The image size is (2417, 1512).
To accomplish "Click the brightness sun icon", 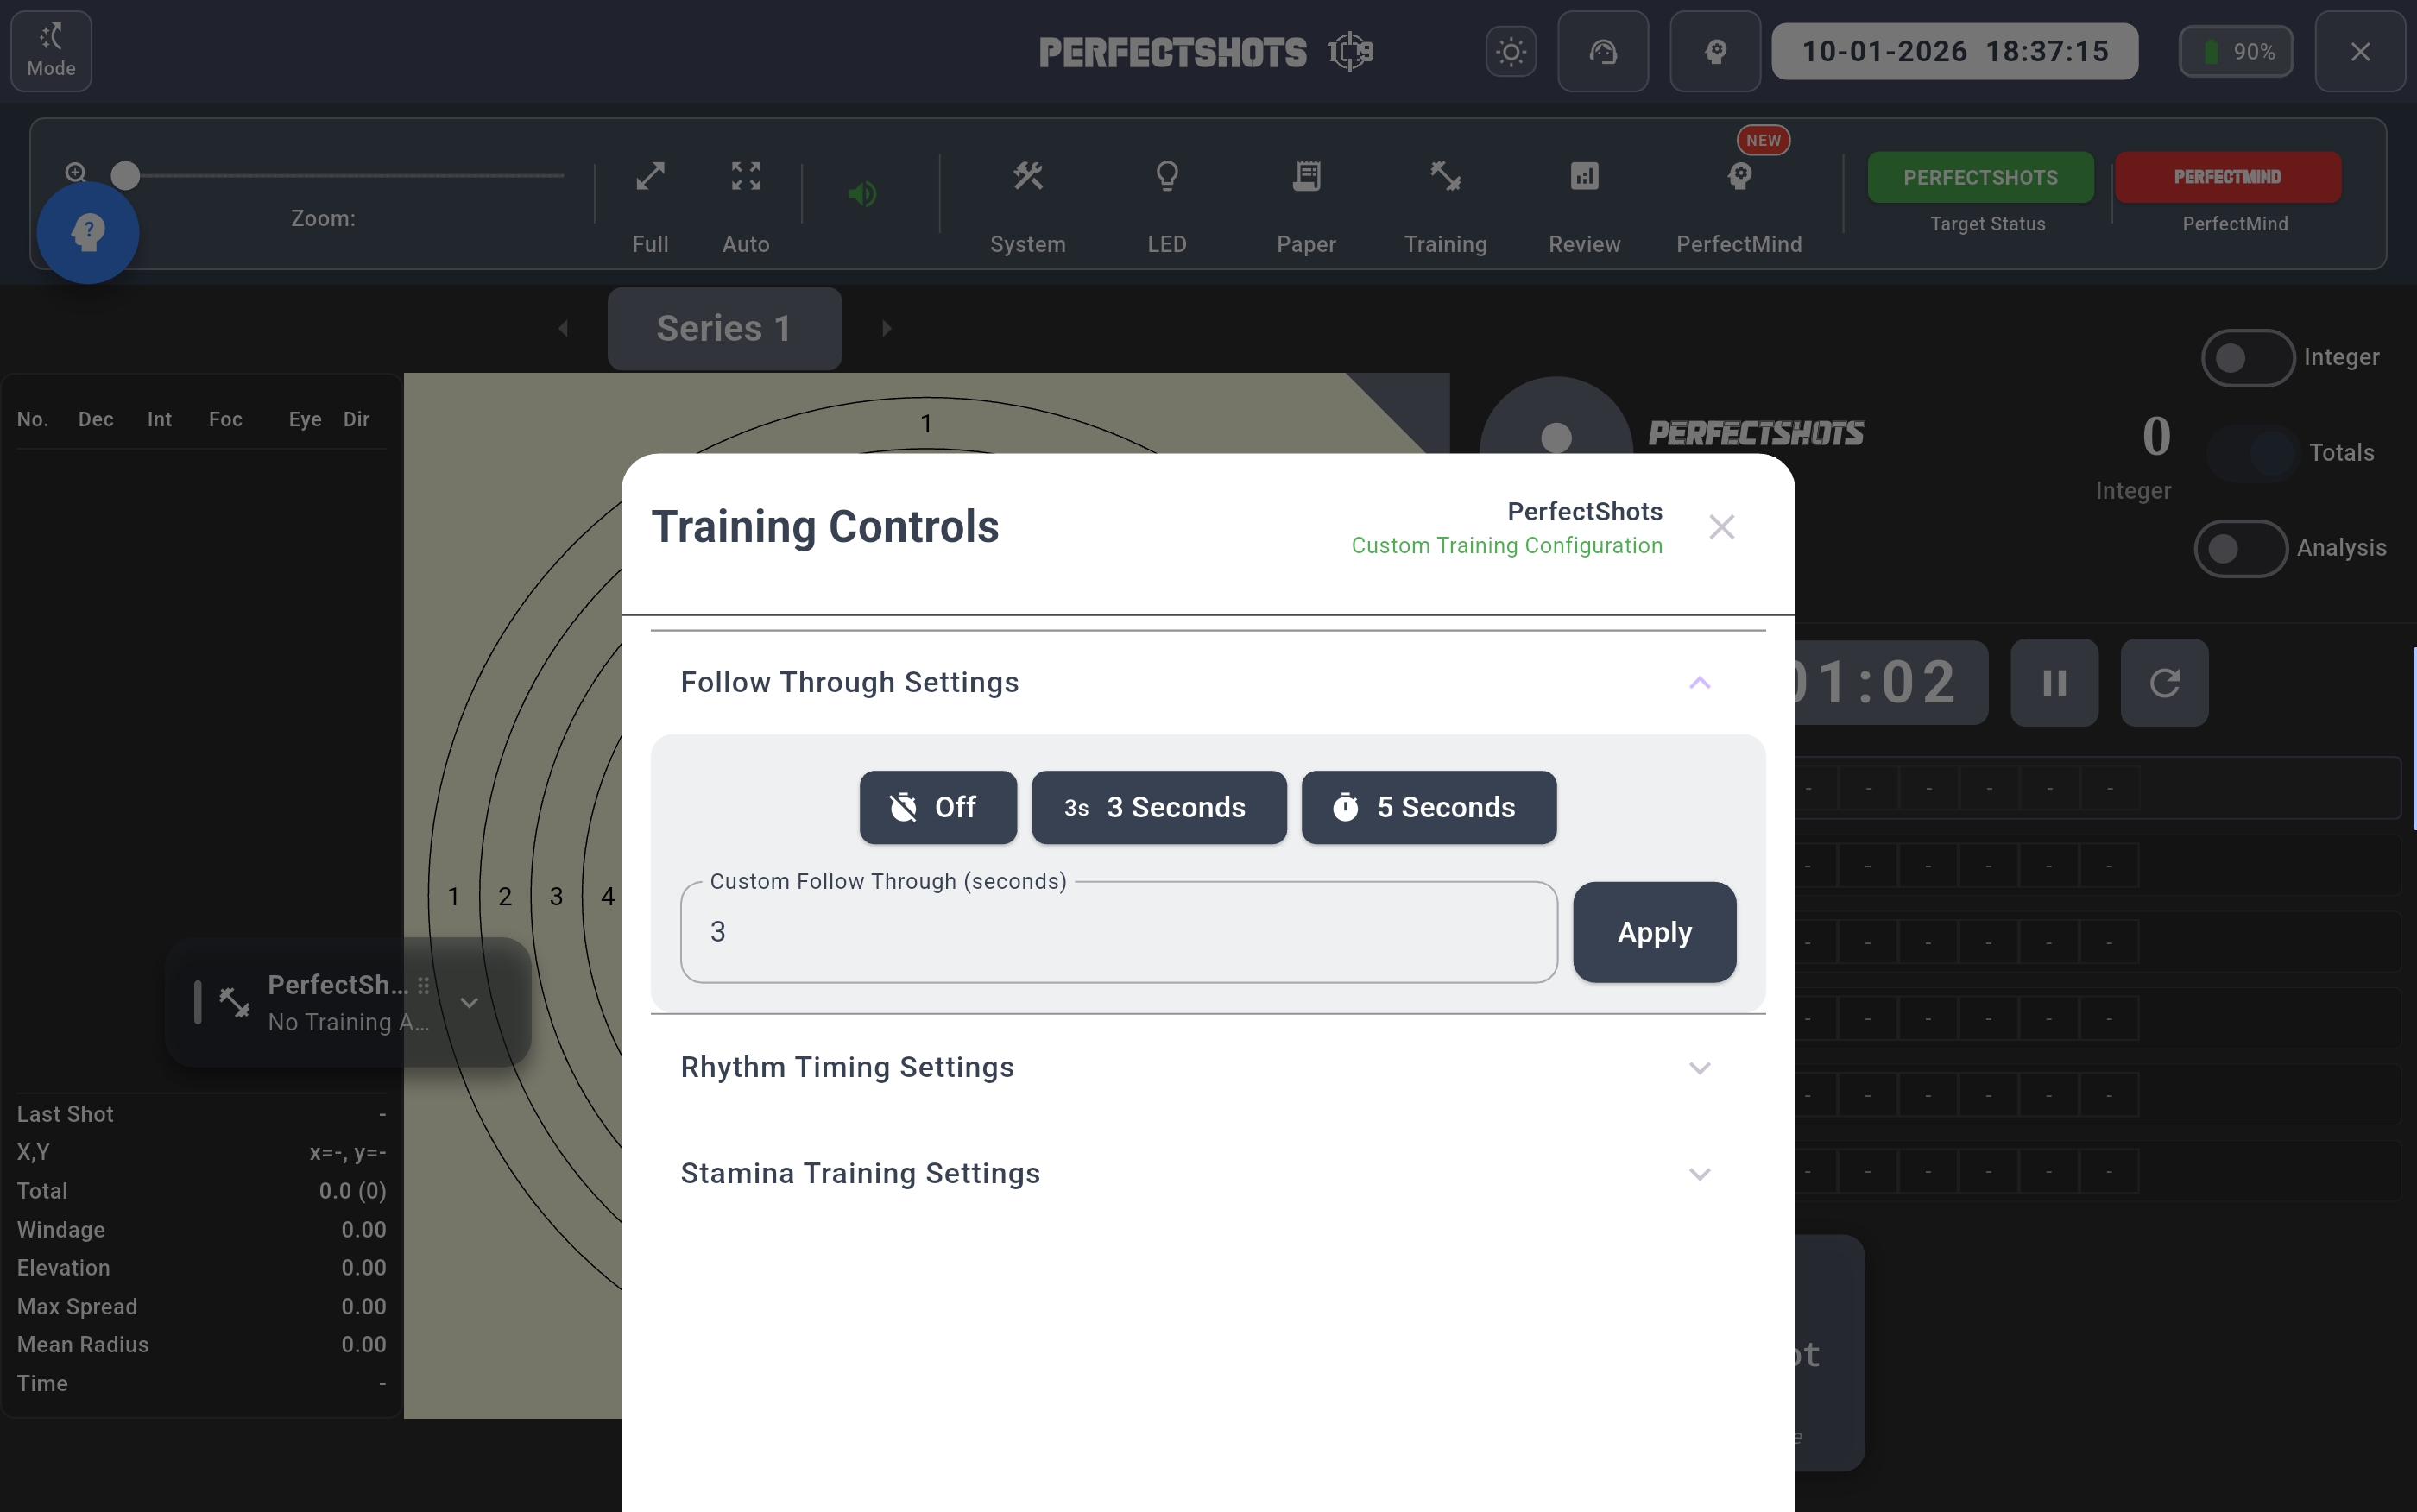I will click(1510, 52).
